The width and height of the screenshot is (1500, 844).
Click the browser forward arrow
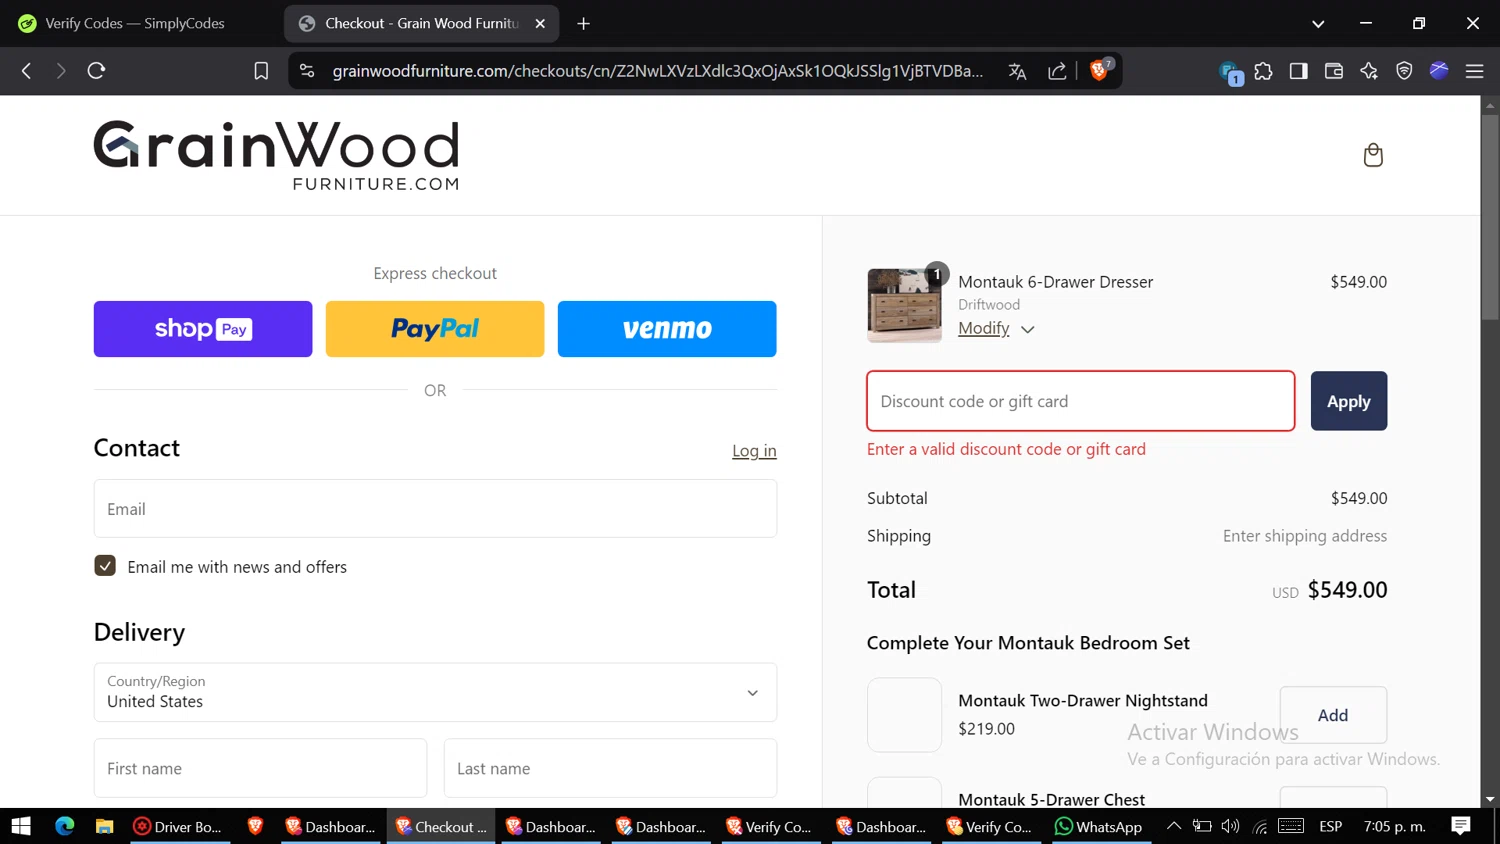61,71
